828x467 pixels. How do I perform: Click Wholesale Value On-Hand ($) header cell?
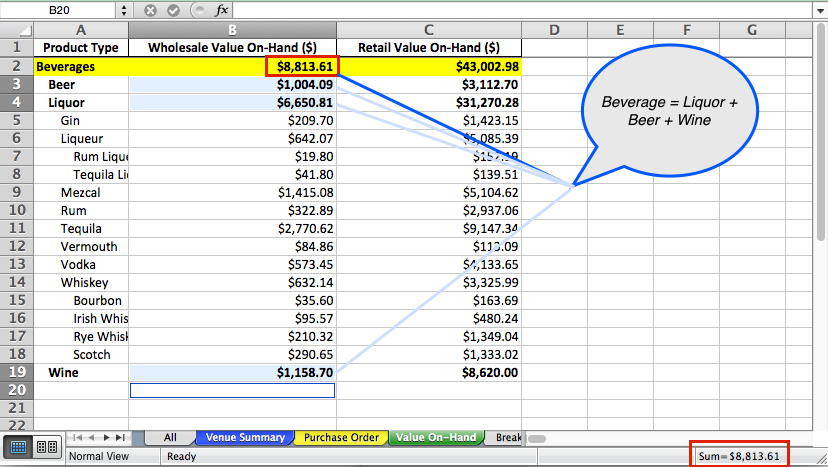click(232, 48)
